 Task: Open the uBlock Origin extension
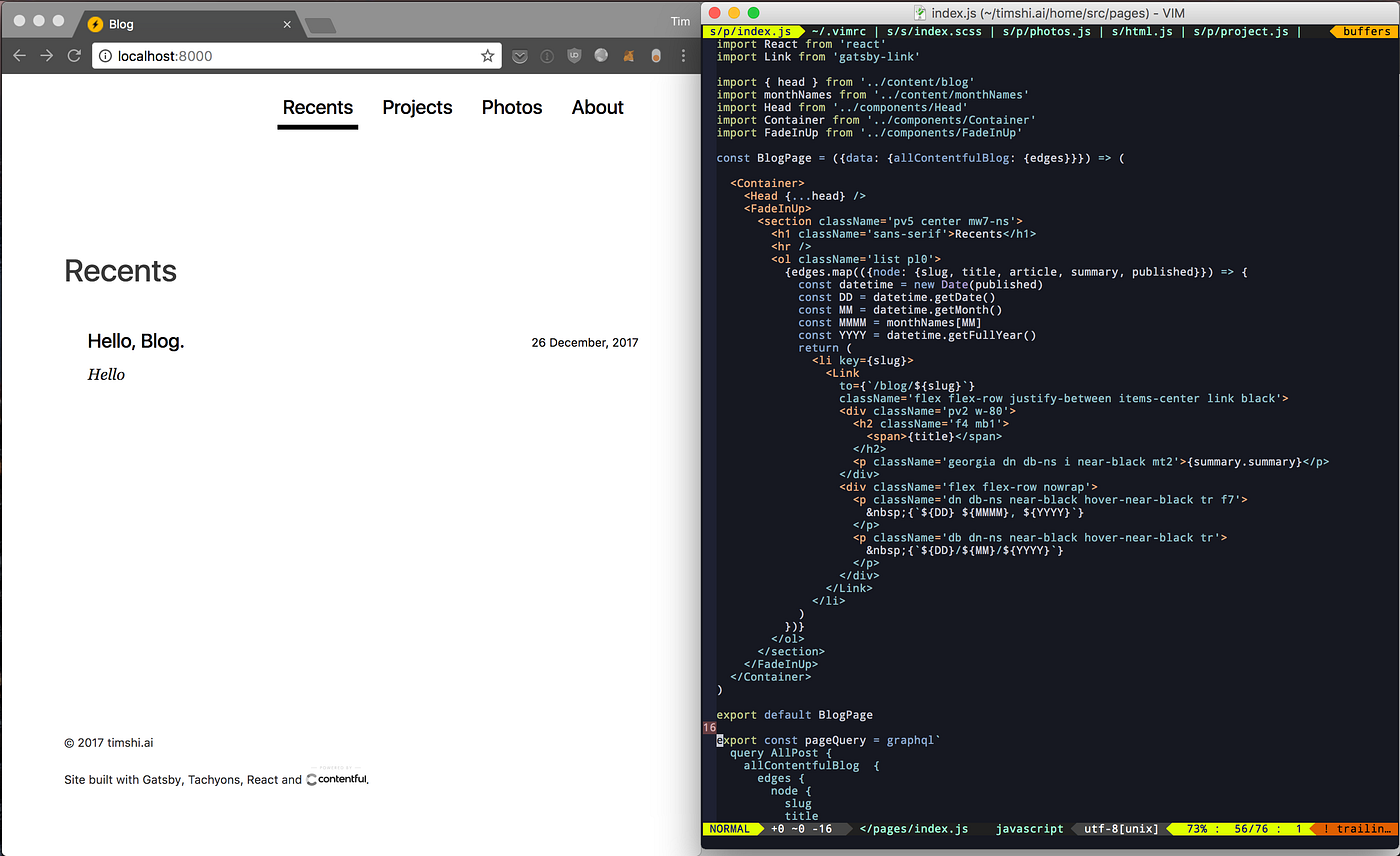(575, 56)
